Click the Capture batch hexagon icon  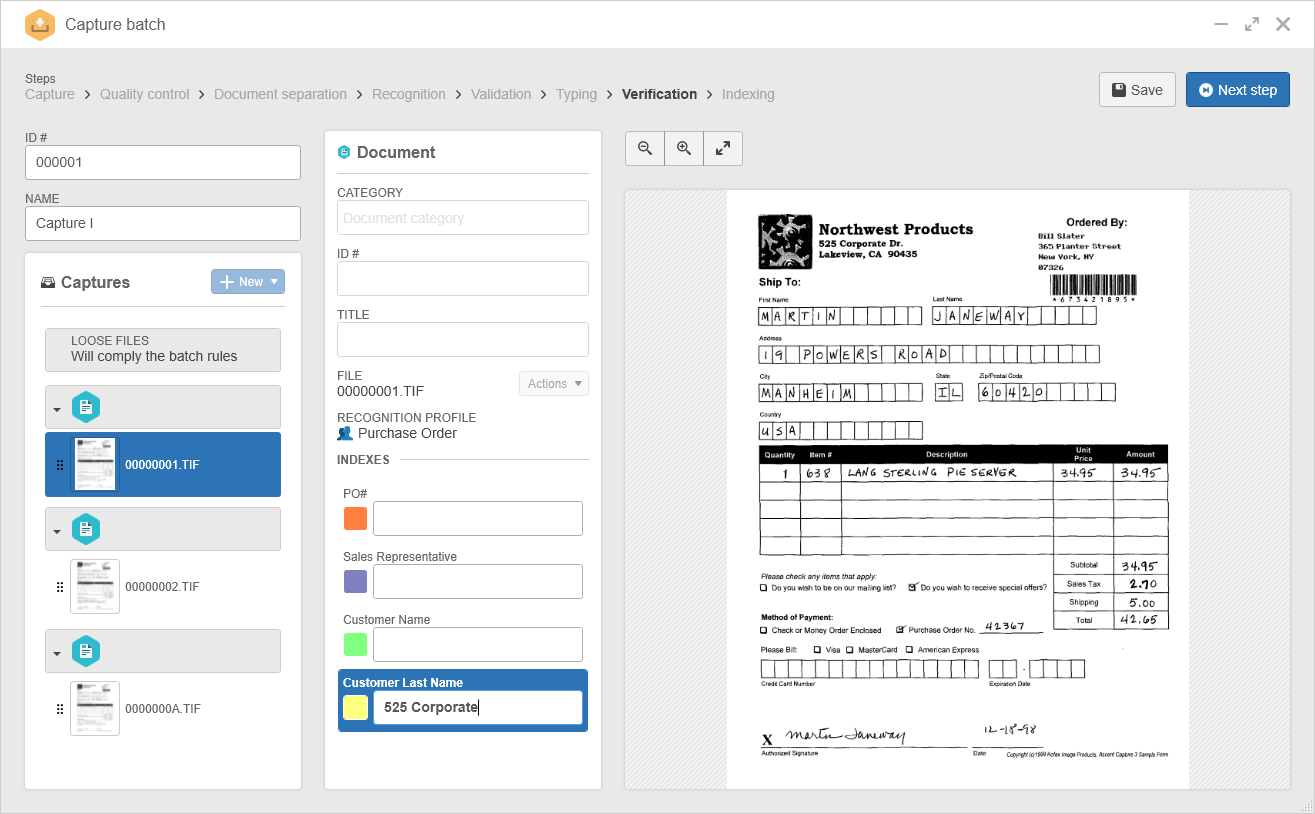(39, 24)
